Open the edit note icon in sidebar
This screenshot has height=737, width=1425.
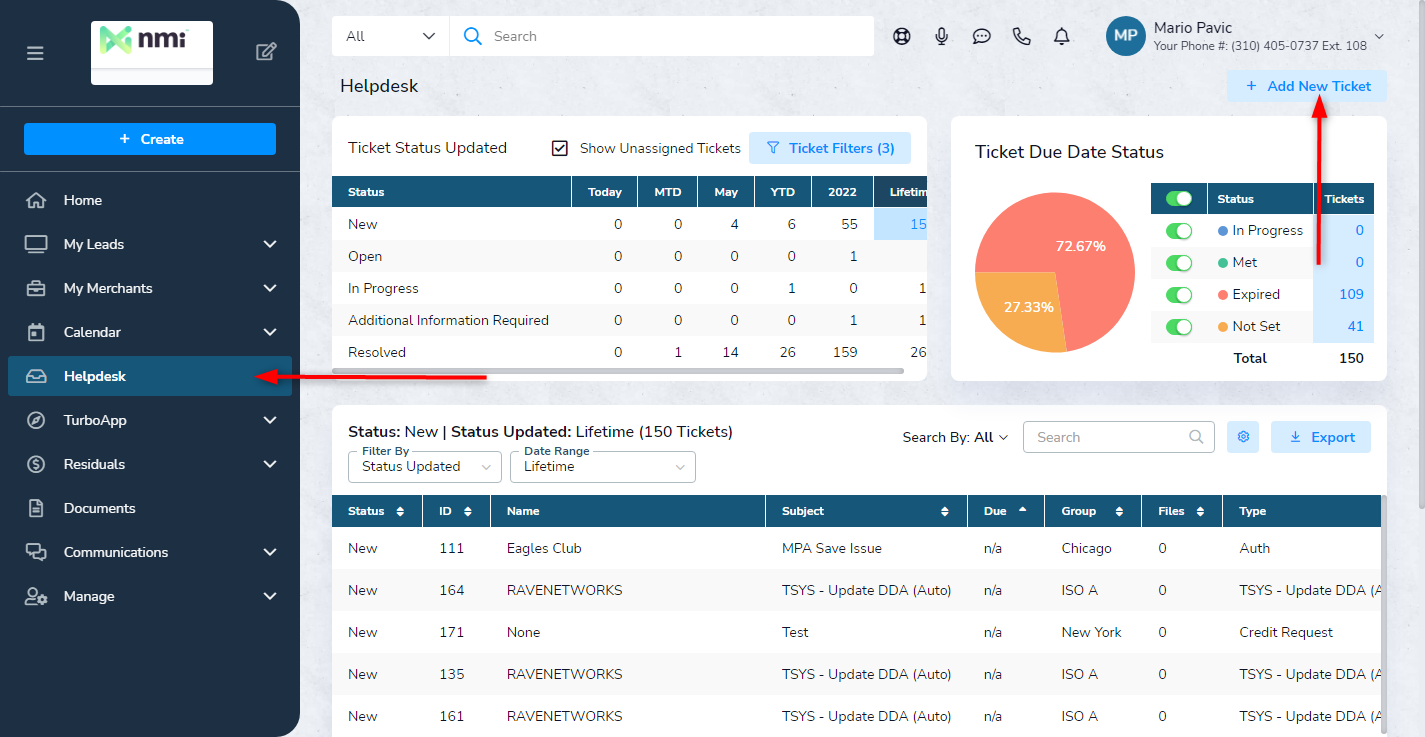(266, 52)
